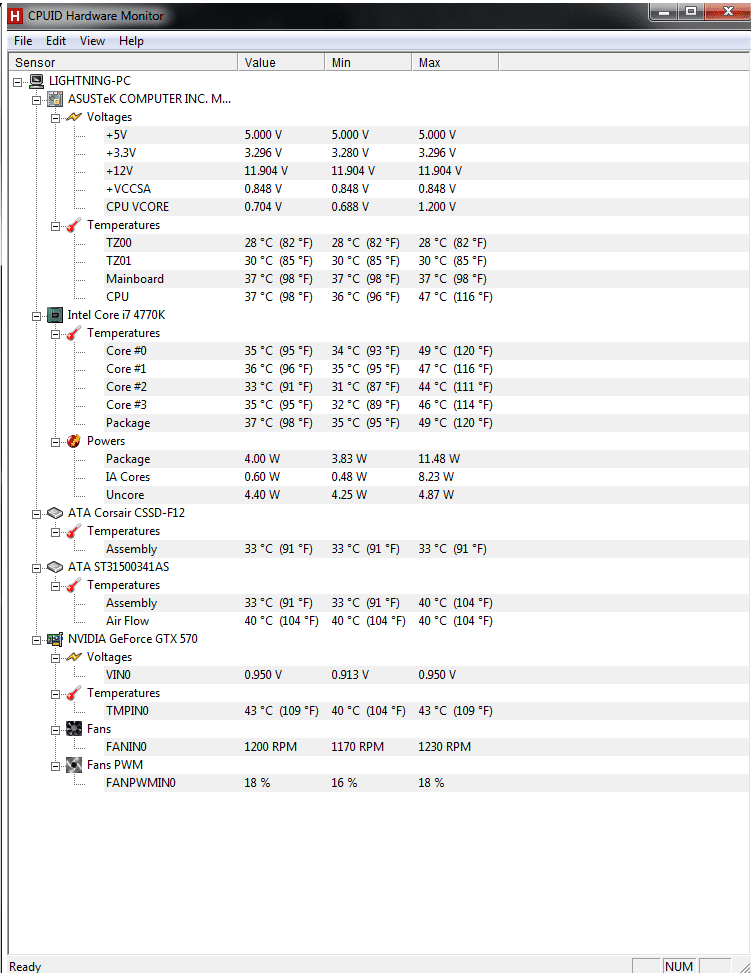Collapse the motherboard Voltages group
Viewport: 751px width, 977px height.
tap(56, 117)
